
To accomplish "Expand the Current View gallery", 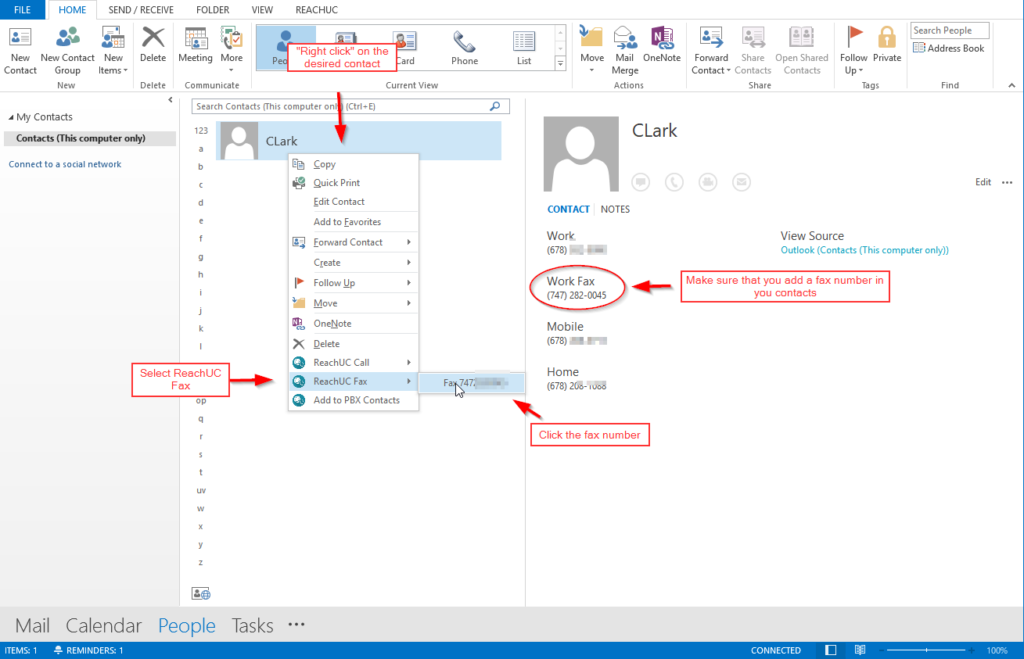I will tap(560, 63).
